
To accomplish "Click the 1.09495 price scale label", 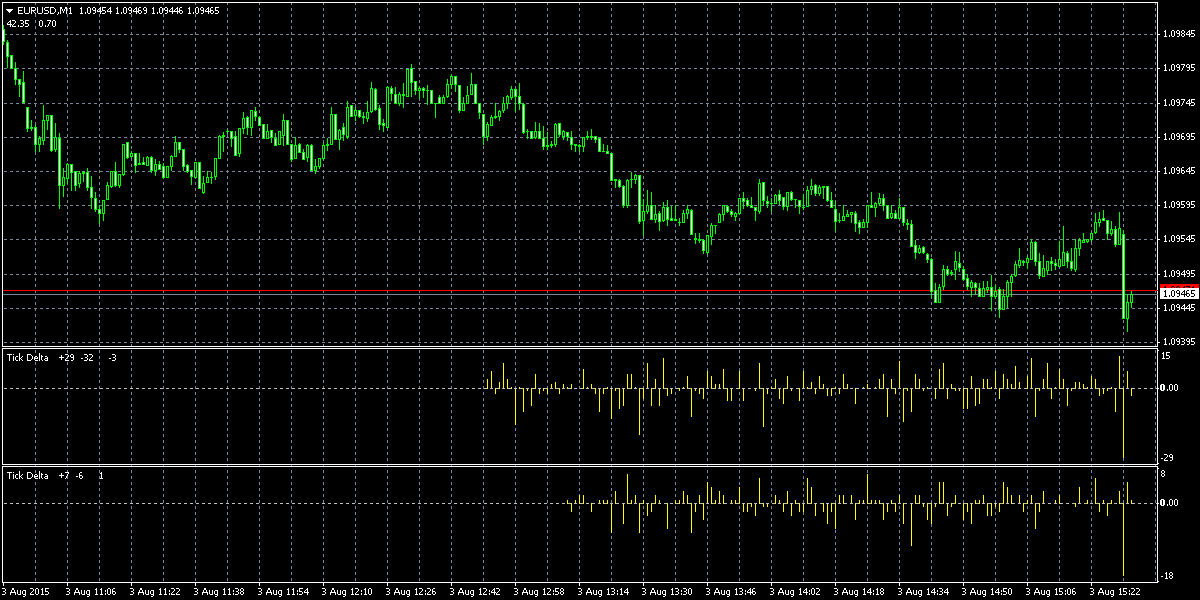I will (x=1180, y=273).
